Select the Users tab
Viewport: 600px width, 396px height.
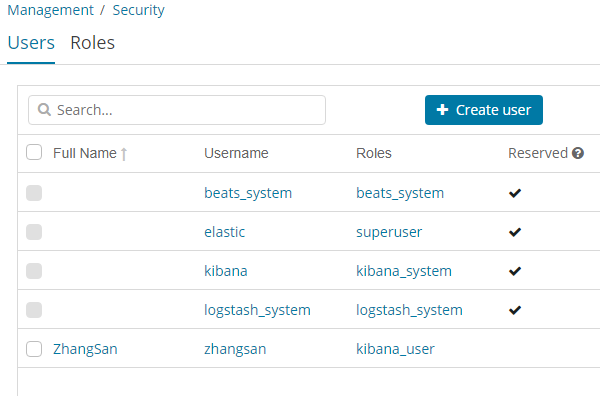tap(31, 42)
